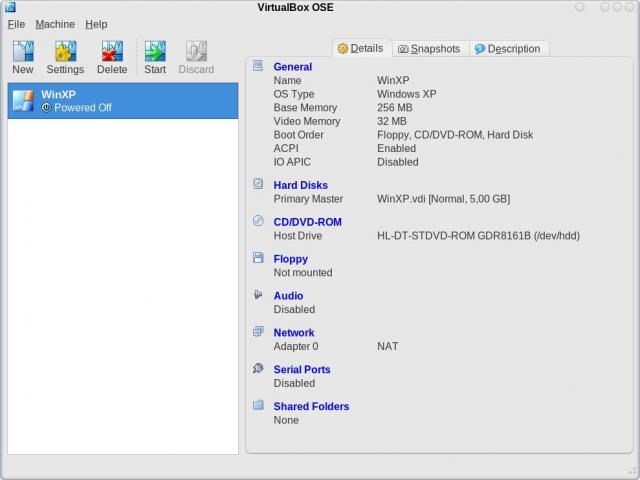Open the Hard Disks settings link
This screenshot has height=480, width=640.
[x=301, y=185]
